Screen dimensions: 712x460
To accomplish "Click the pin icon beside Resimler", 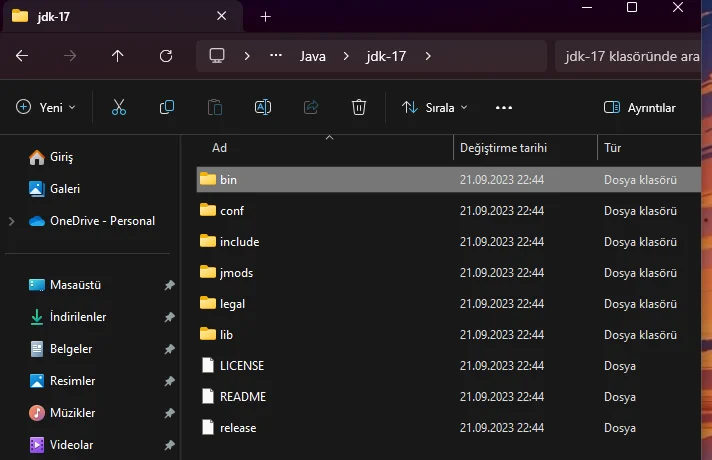I will click(169, 381).
